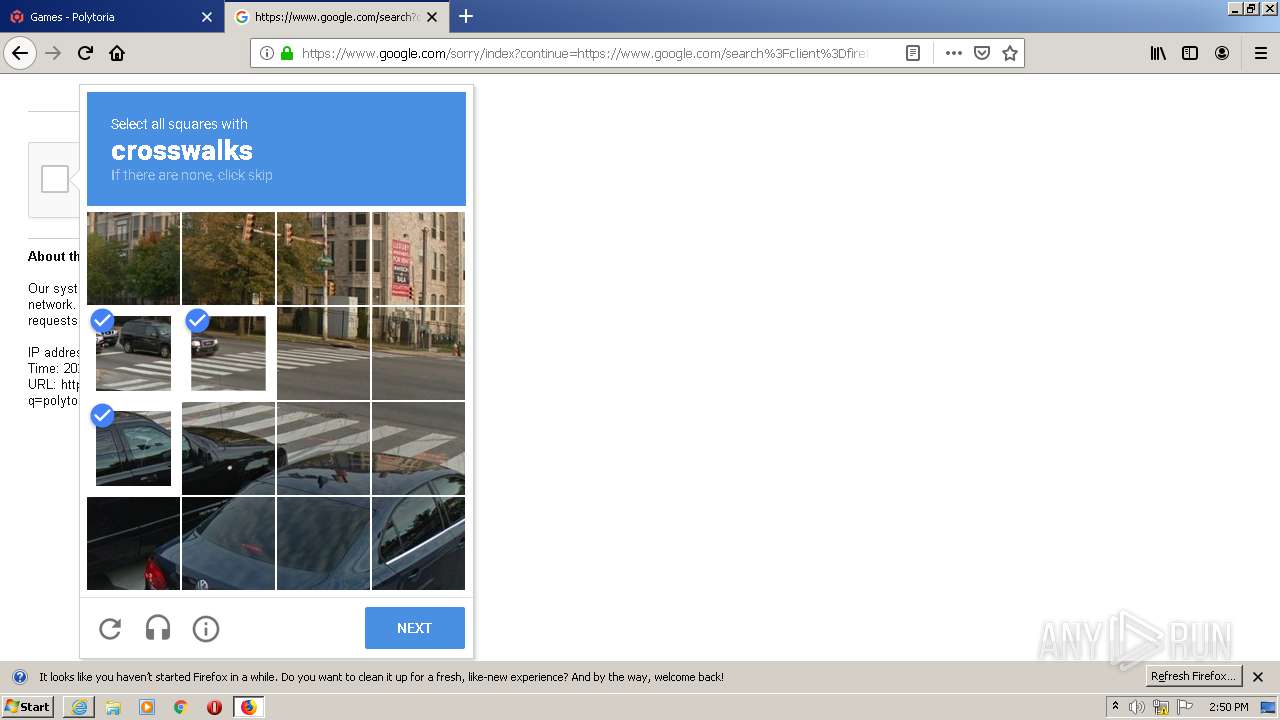The height and width of the screenshot is (720, 1280).
Task: Show site information icon in address bar
Action: [267, 53]
